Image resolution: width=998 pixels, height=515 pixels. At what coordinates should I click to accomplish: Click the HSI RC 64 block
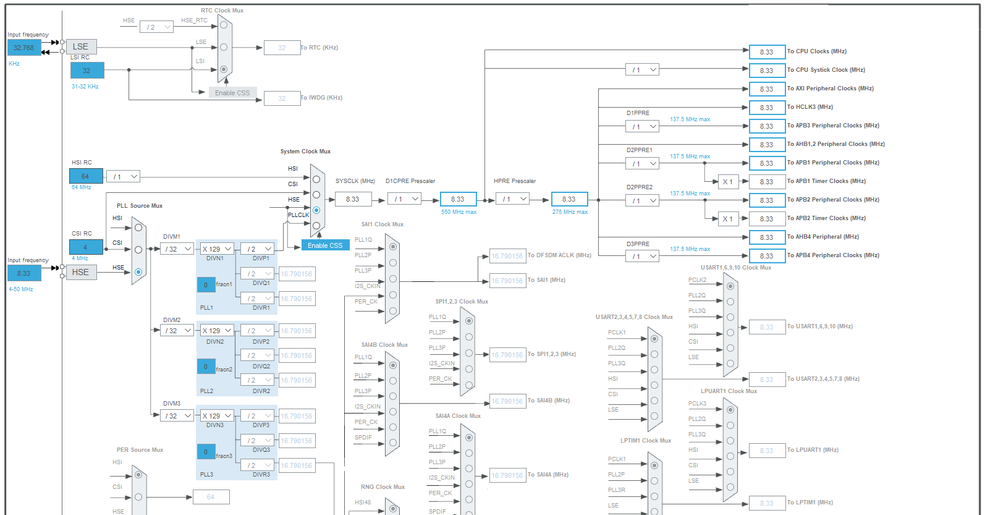86,176
